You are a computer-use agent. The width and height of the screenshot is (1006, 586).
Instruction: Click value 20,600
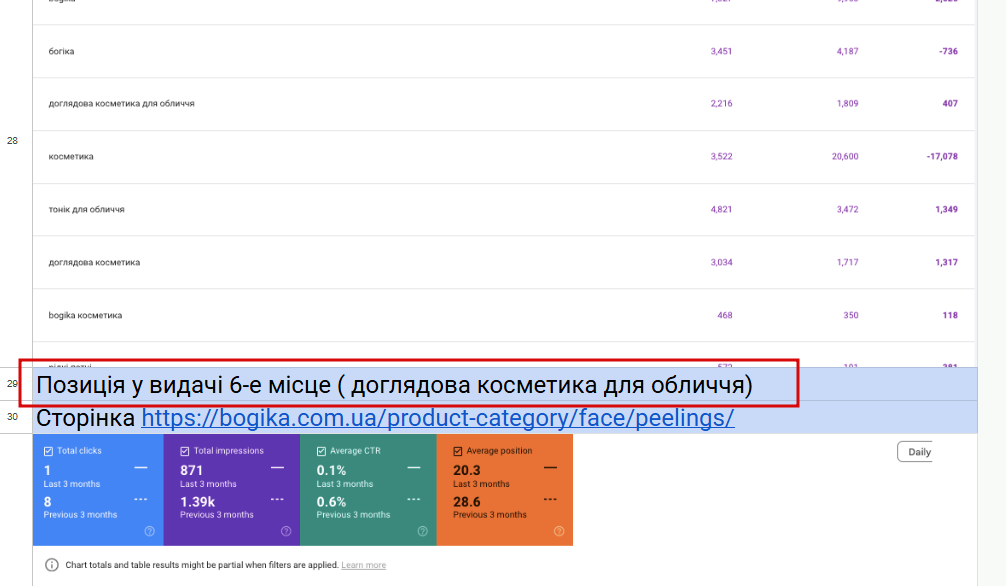click(845, 157)
